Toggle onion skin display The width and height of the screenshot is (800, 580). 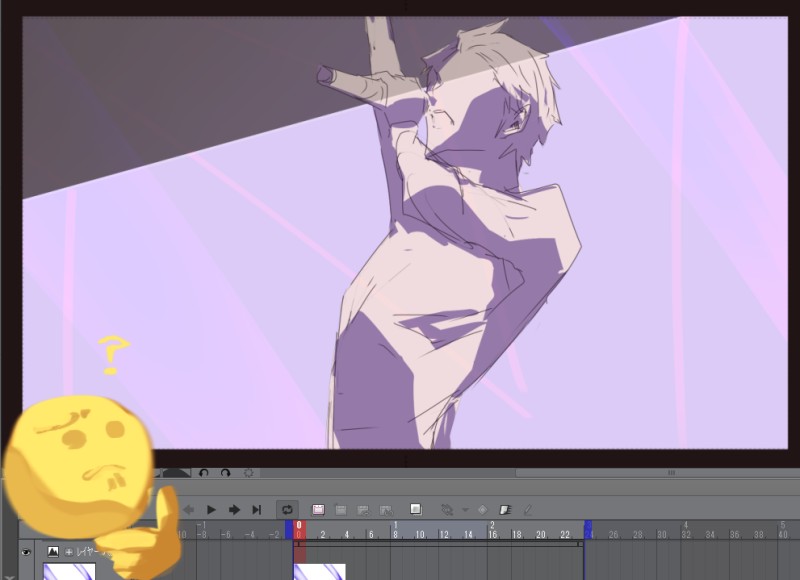pos(416,509)
